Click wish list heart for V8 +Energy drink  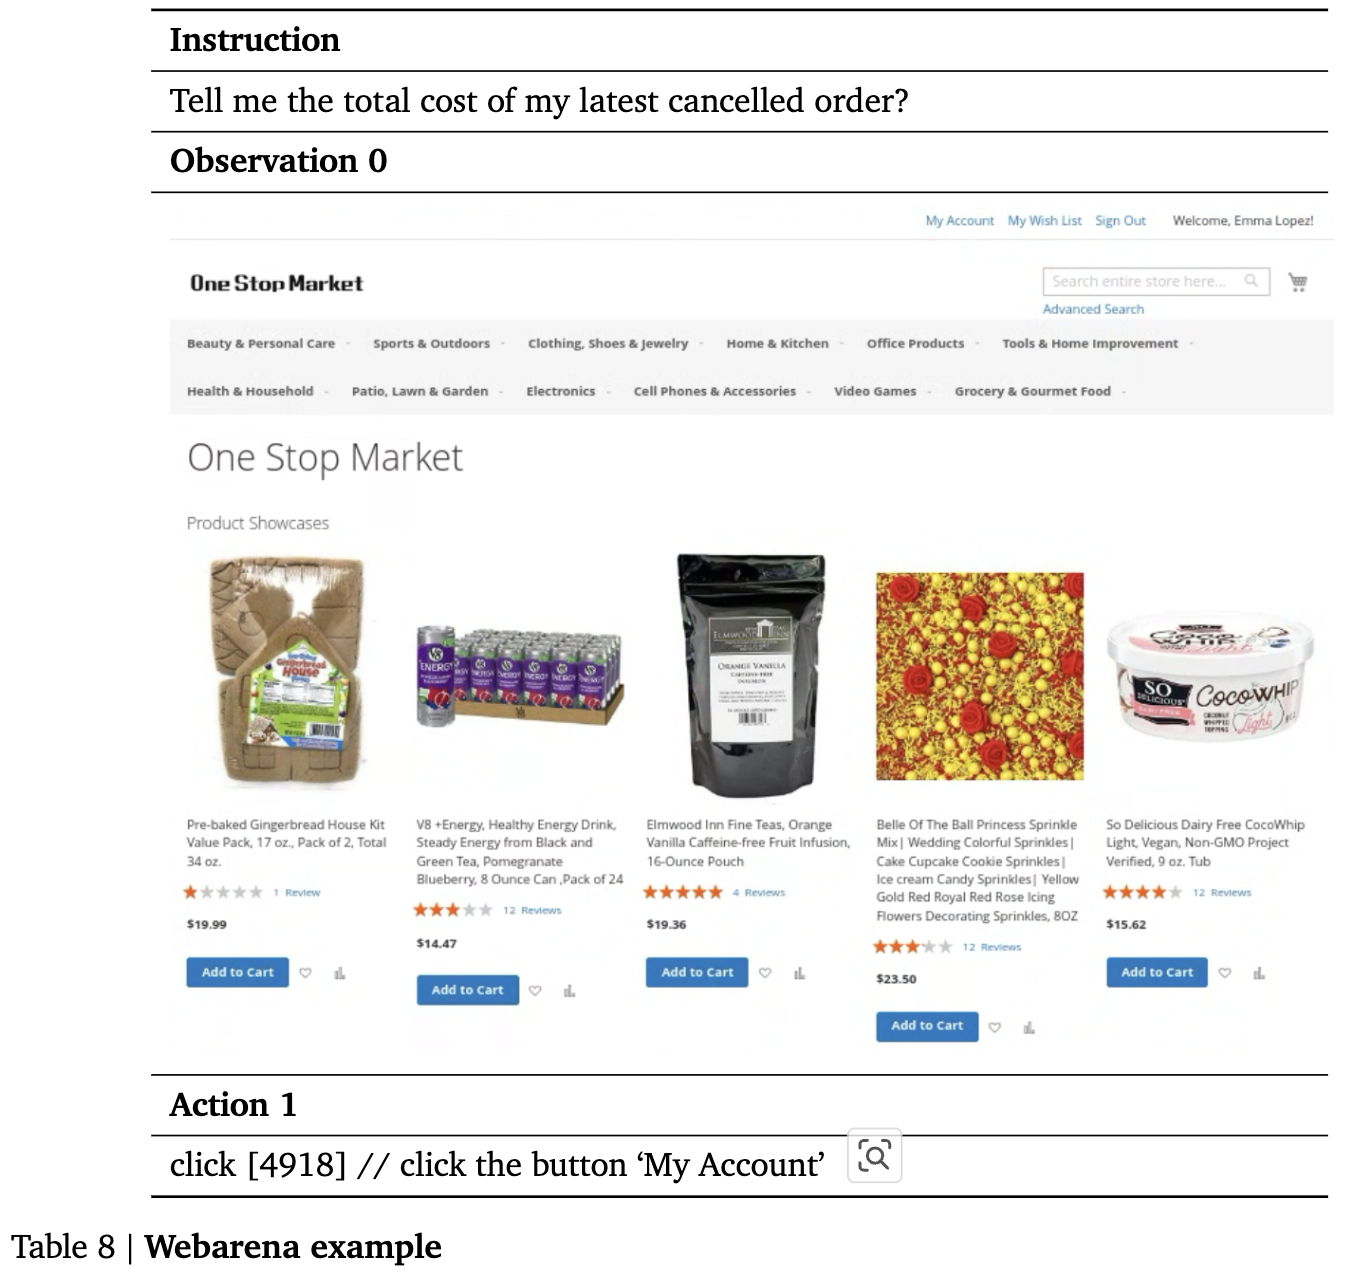click(535, 991)
